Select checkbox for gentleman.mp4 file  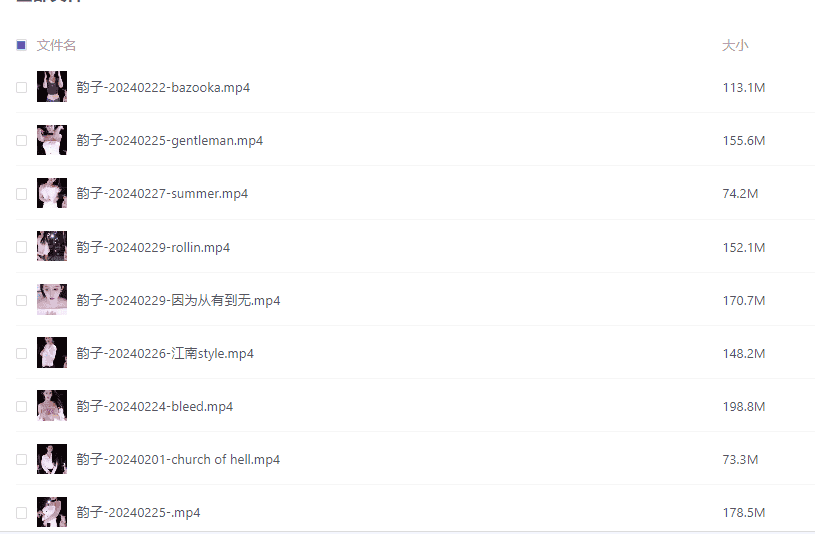[x=21, y=140]
